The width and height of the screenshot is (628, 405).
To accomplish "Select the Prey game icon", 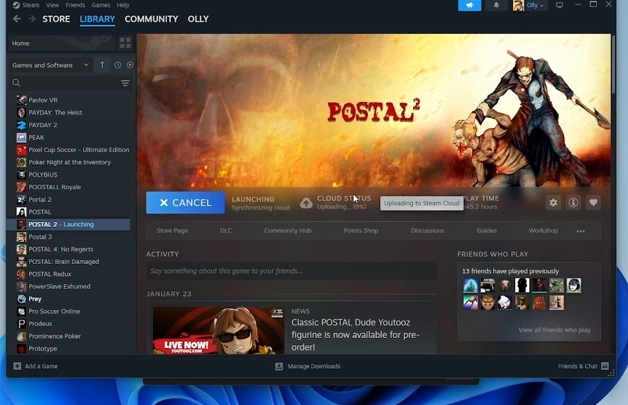I will click(x=22, y=299).
